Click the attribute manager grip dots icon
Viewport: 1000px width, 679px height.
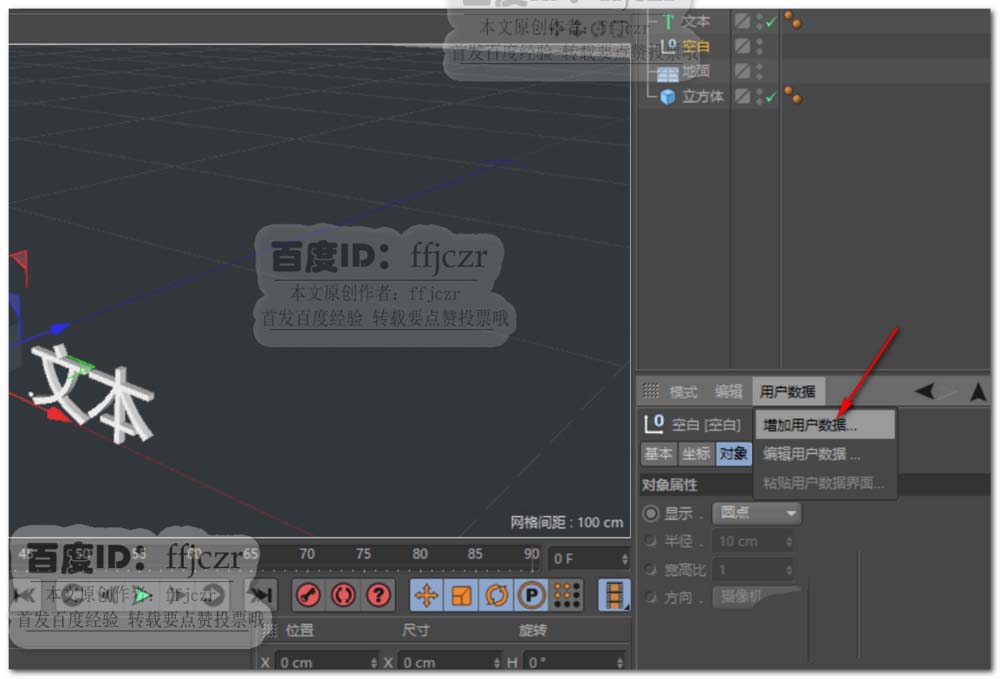click(651, 390)
